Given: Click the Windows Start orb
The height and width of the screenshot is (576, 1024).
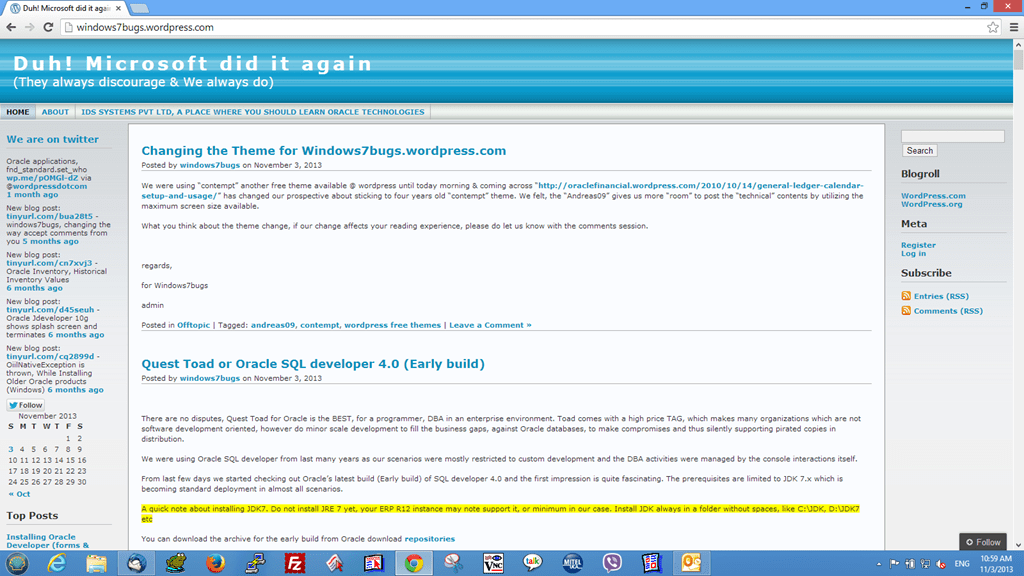Looking at the screenshot, I should tap(17, 563).
